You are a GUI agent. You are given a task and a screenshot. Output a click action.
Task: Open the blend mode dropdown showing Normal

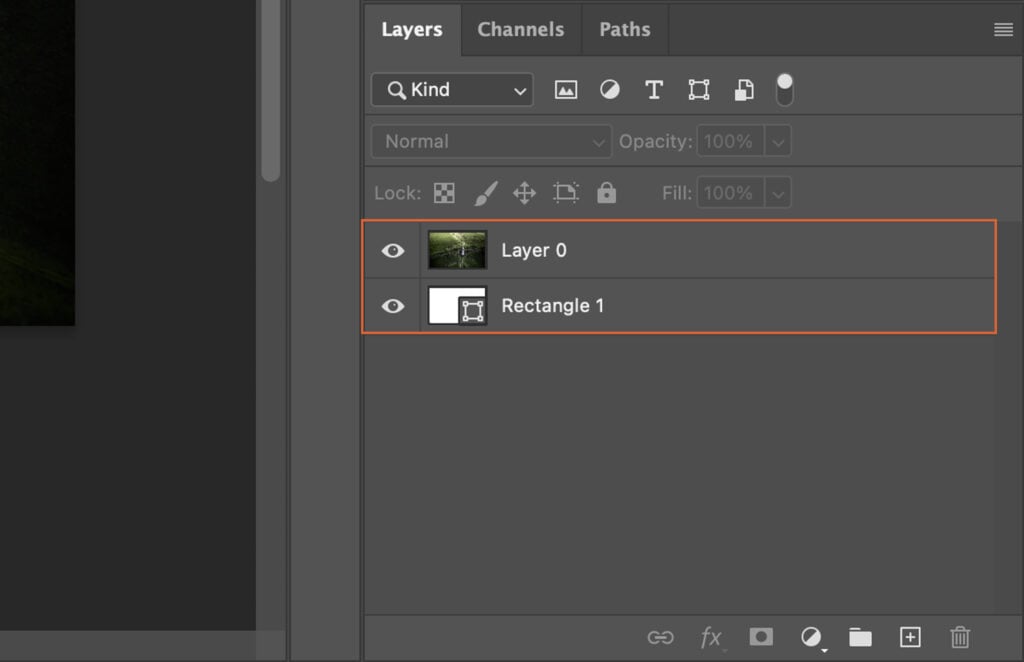[x=490, y=141]
